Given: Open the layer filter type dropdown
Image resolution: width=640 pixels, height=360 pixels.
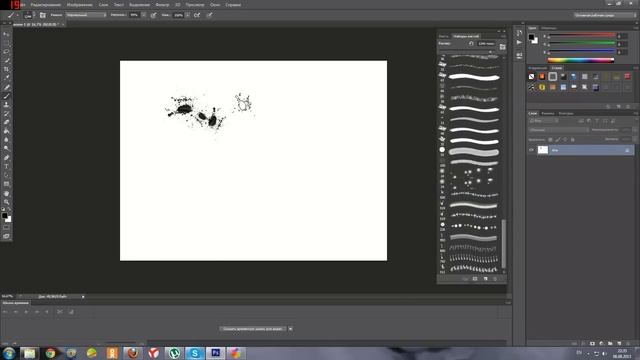Looking at the screenshot, I should (543, 121).
